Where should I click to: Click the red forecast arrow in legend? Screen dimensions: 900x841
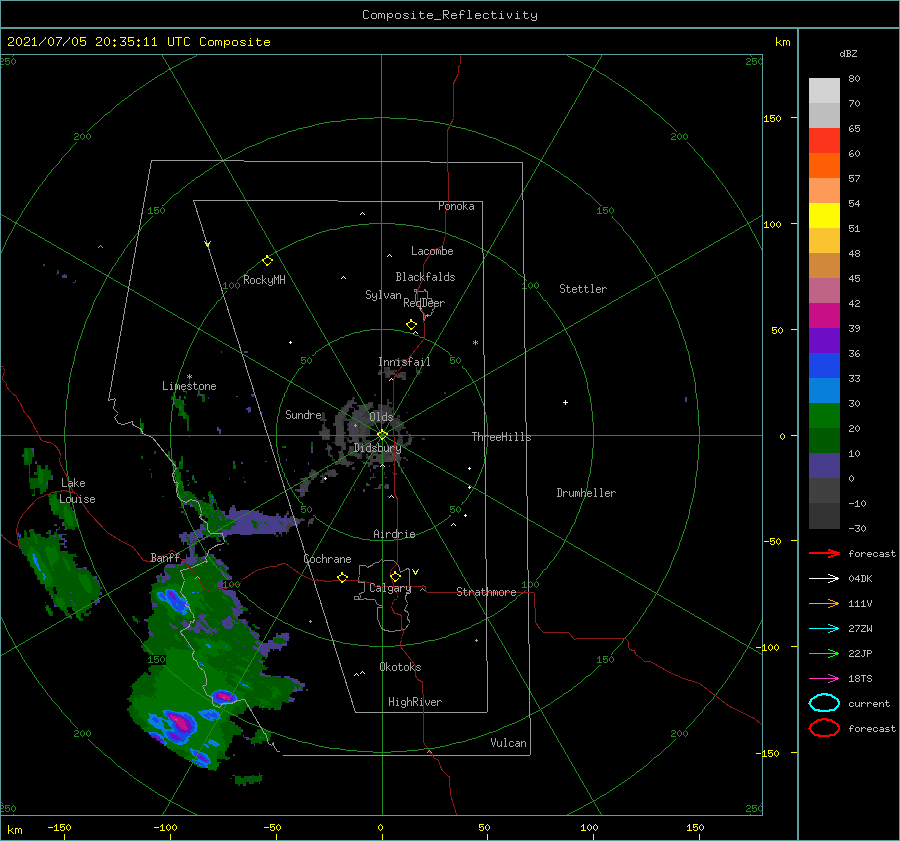(824, 553)
